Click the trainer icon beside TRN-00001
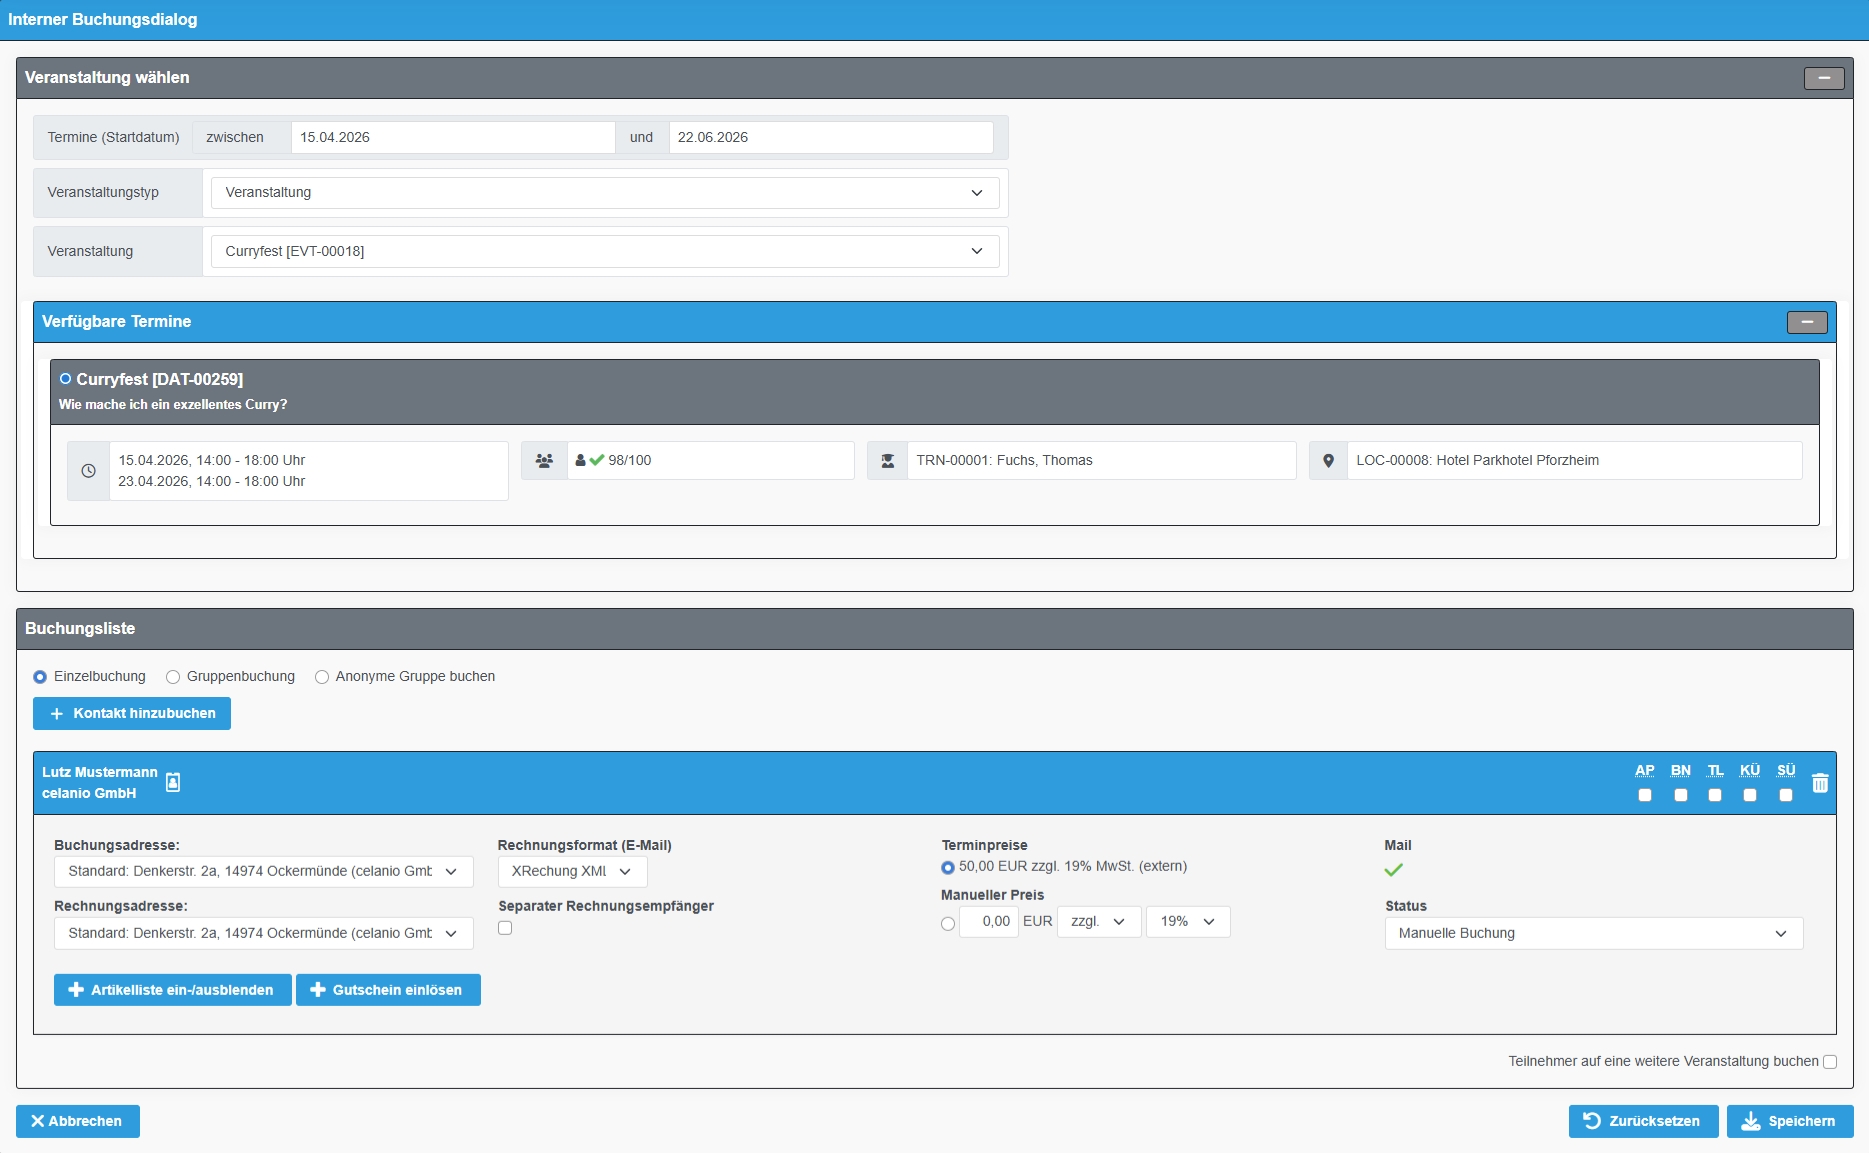The width and height of the screenshot is (1869, 1153). coord(887,461)
